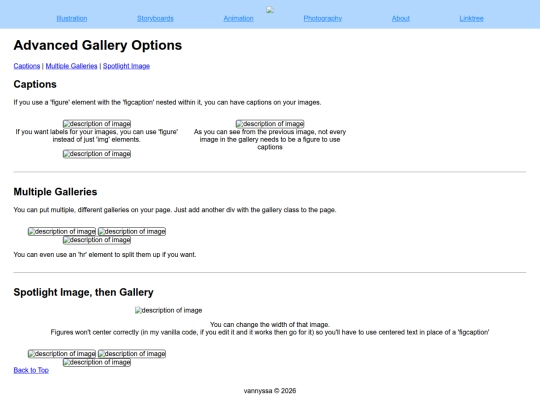Select the Advanced Gallery Options heading

[98, 45]
